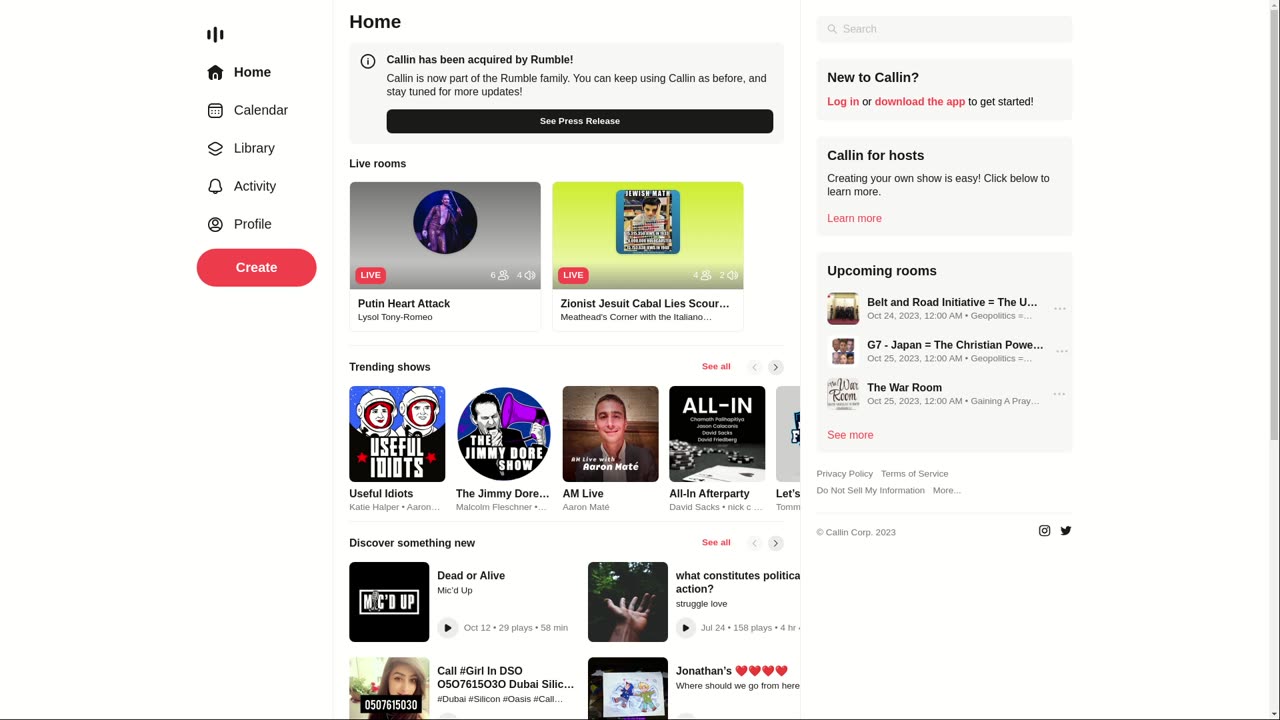Open Mic'd Up episode thumbnail
The height and width of the screenshot is (720, 1280).
click(389, 602)
